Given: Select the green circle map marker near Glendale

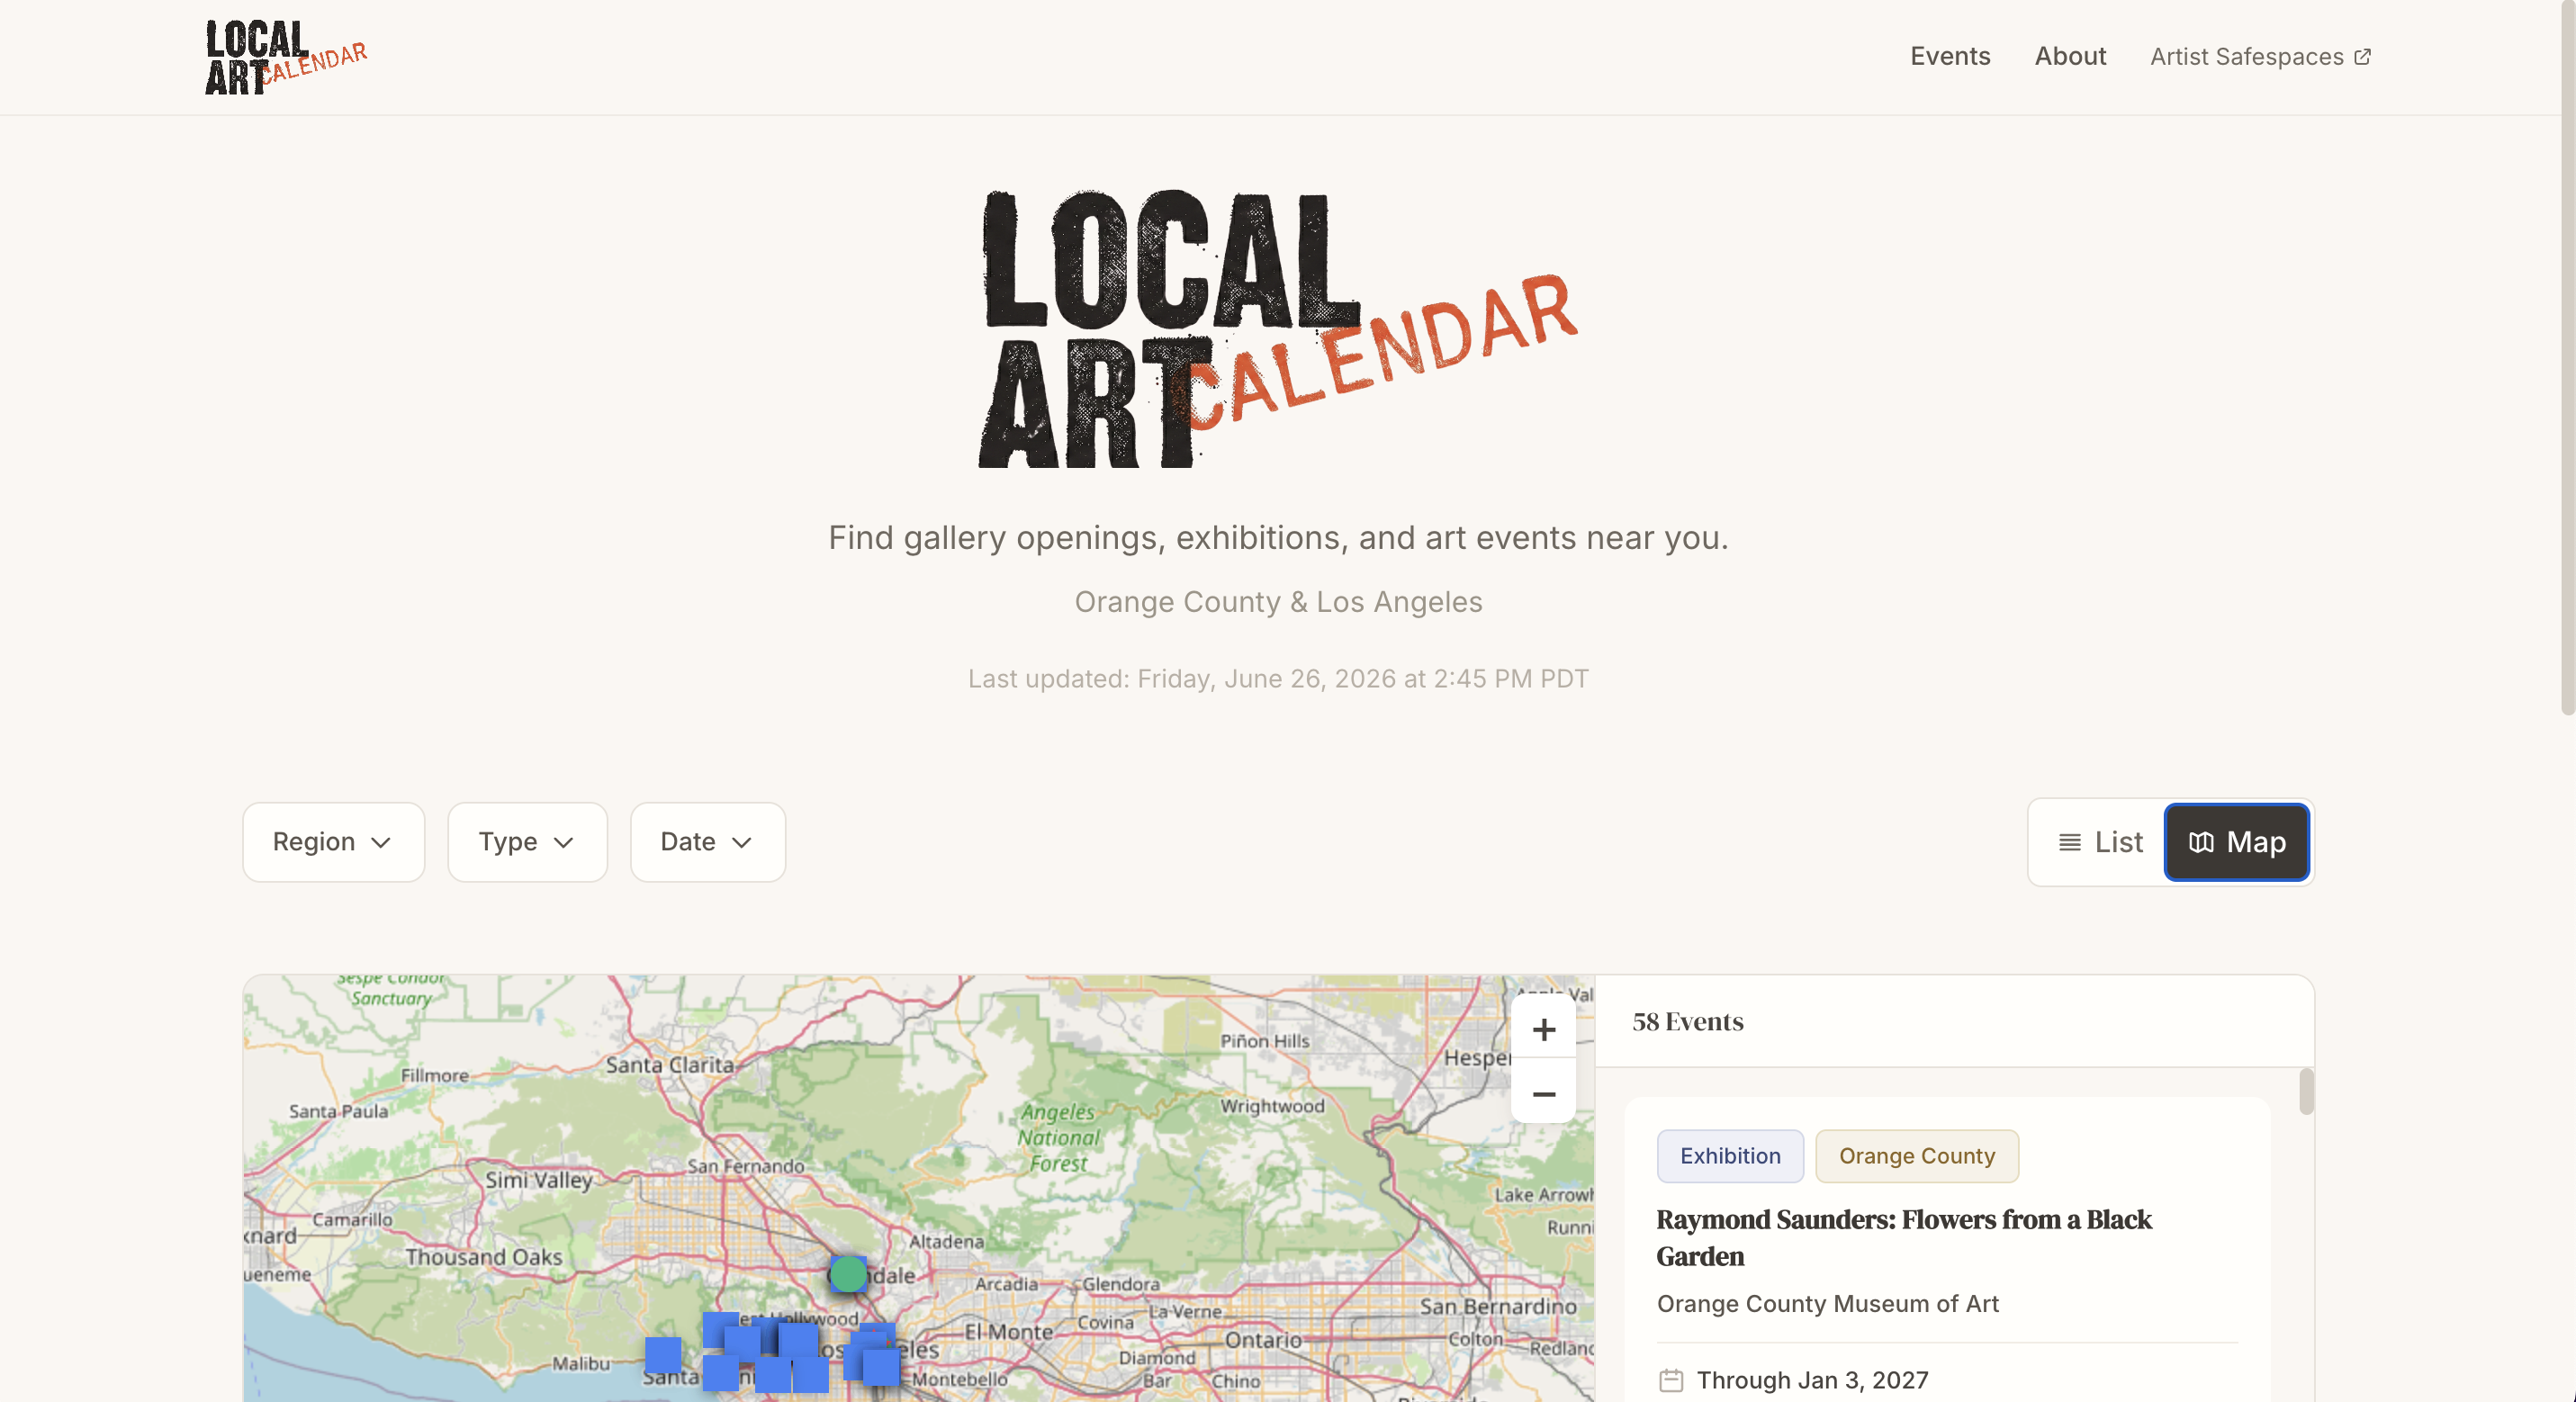Looking at the screenshot, I should (x=847, y=1273).
